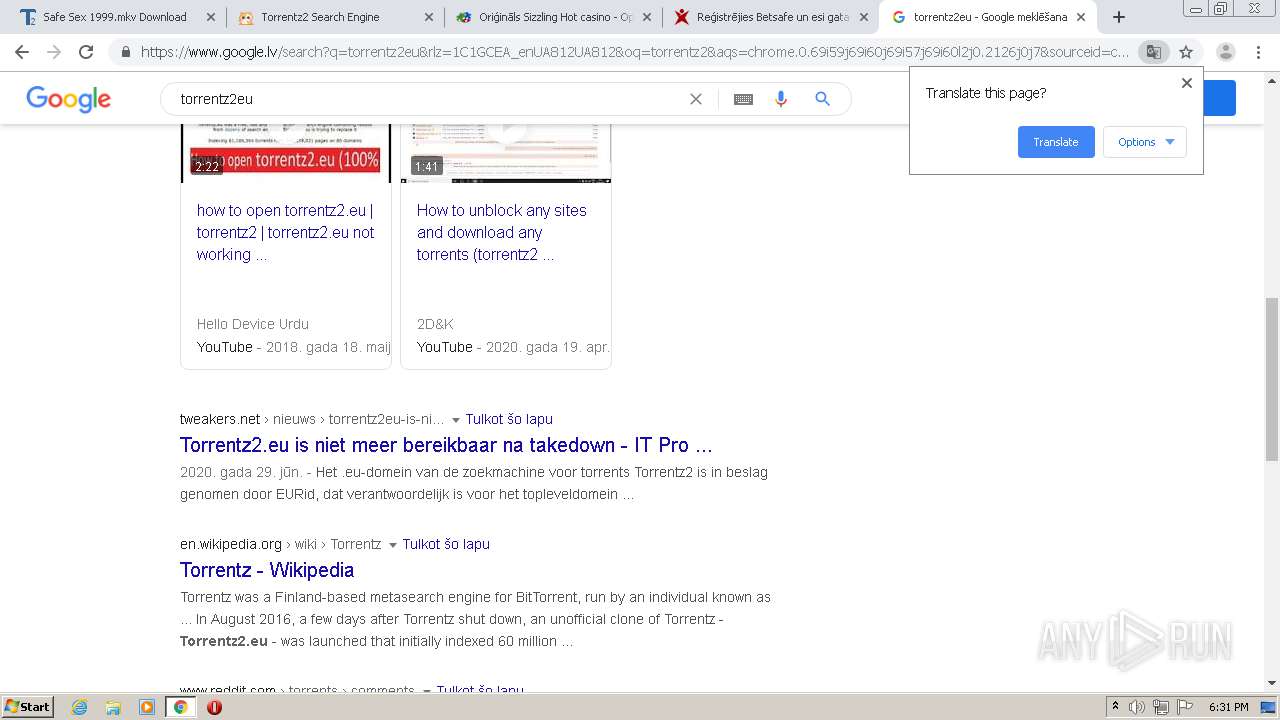Image resolution: width=1280 pixels, height=720 pixels.
Task: Expand reddit.com result dropdown arrow
Action: [427, 691]
